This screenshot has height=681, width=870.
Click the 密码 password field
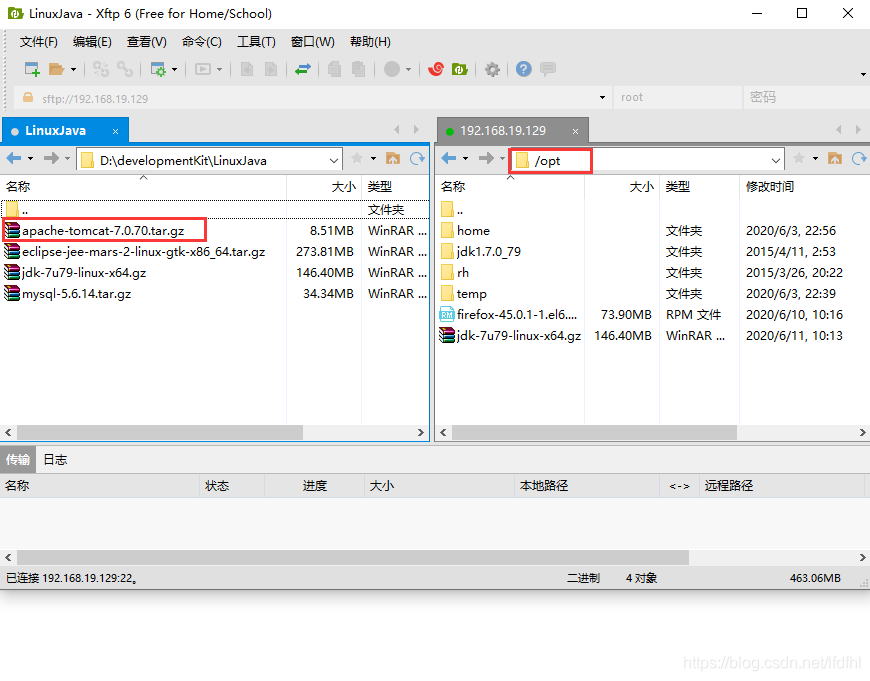coord(806,98)
